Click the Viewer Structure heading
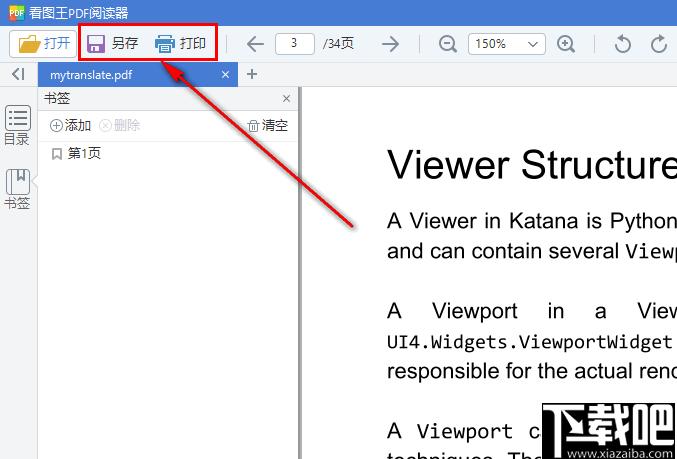This screenshot has height=459, width=677. [532, 165]
